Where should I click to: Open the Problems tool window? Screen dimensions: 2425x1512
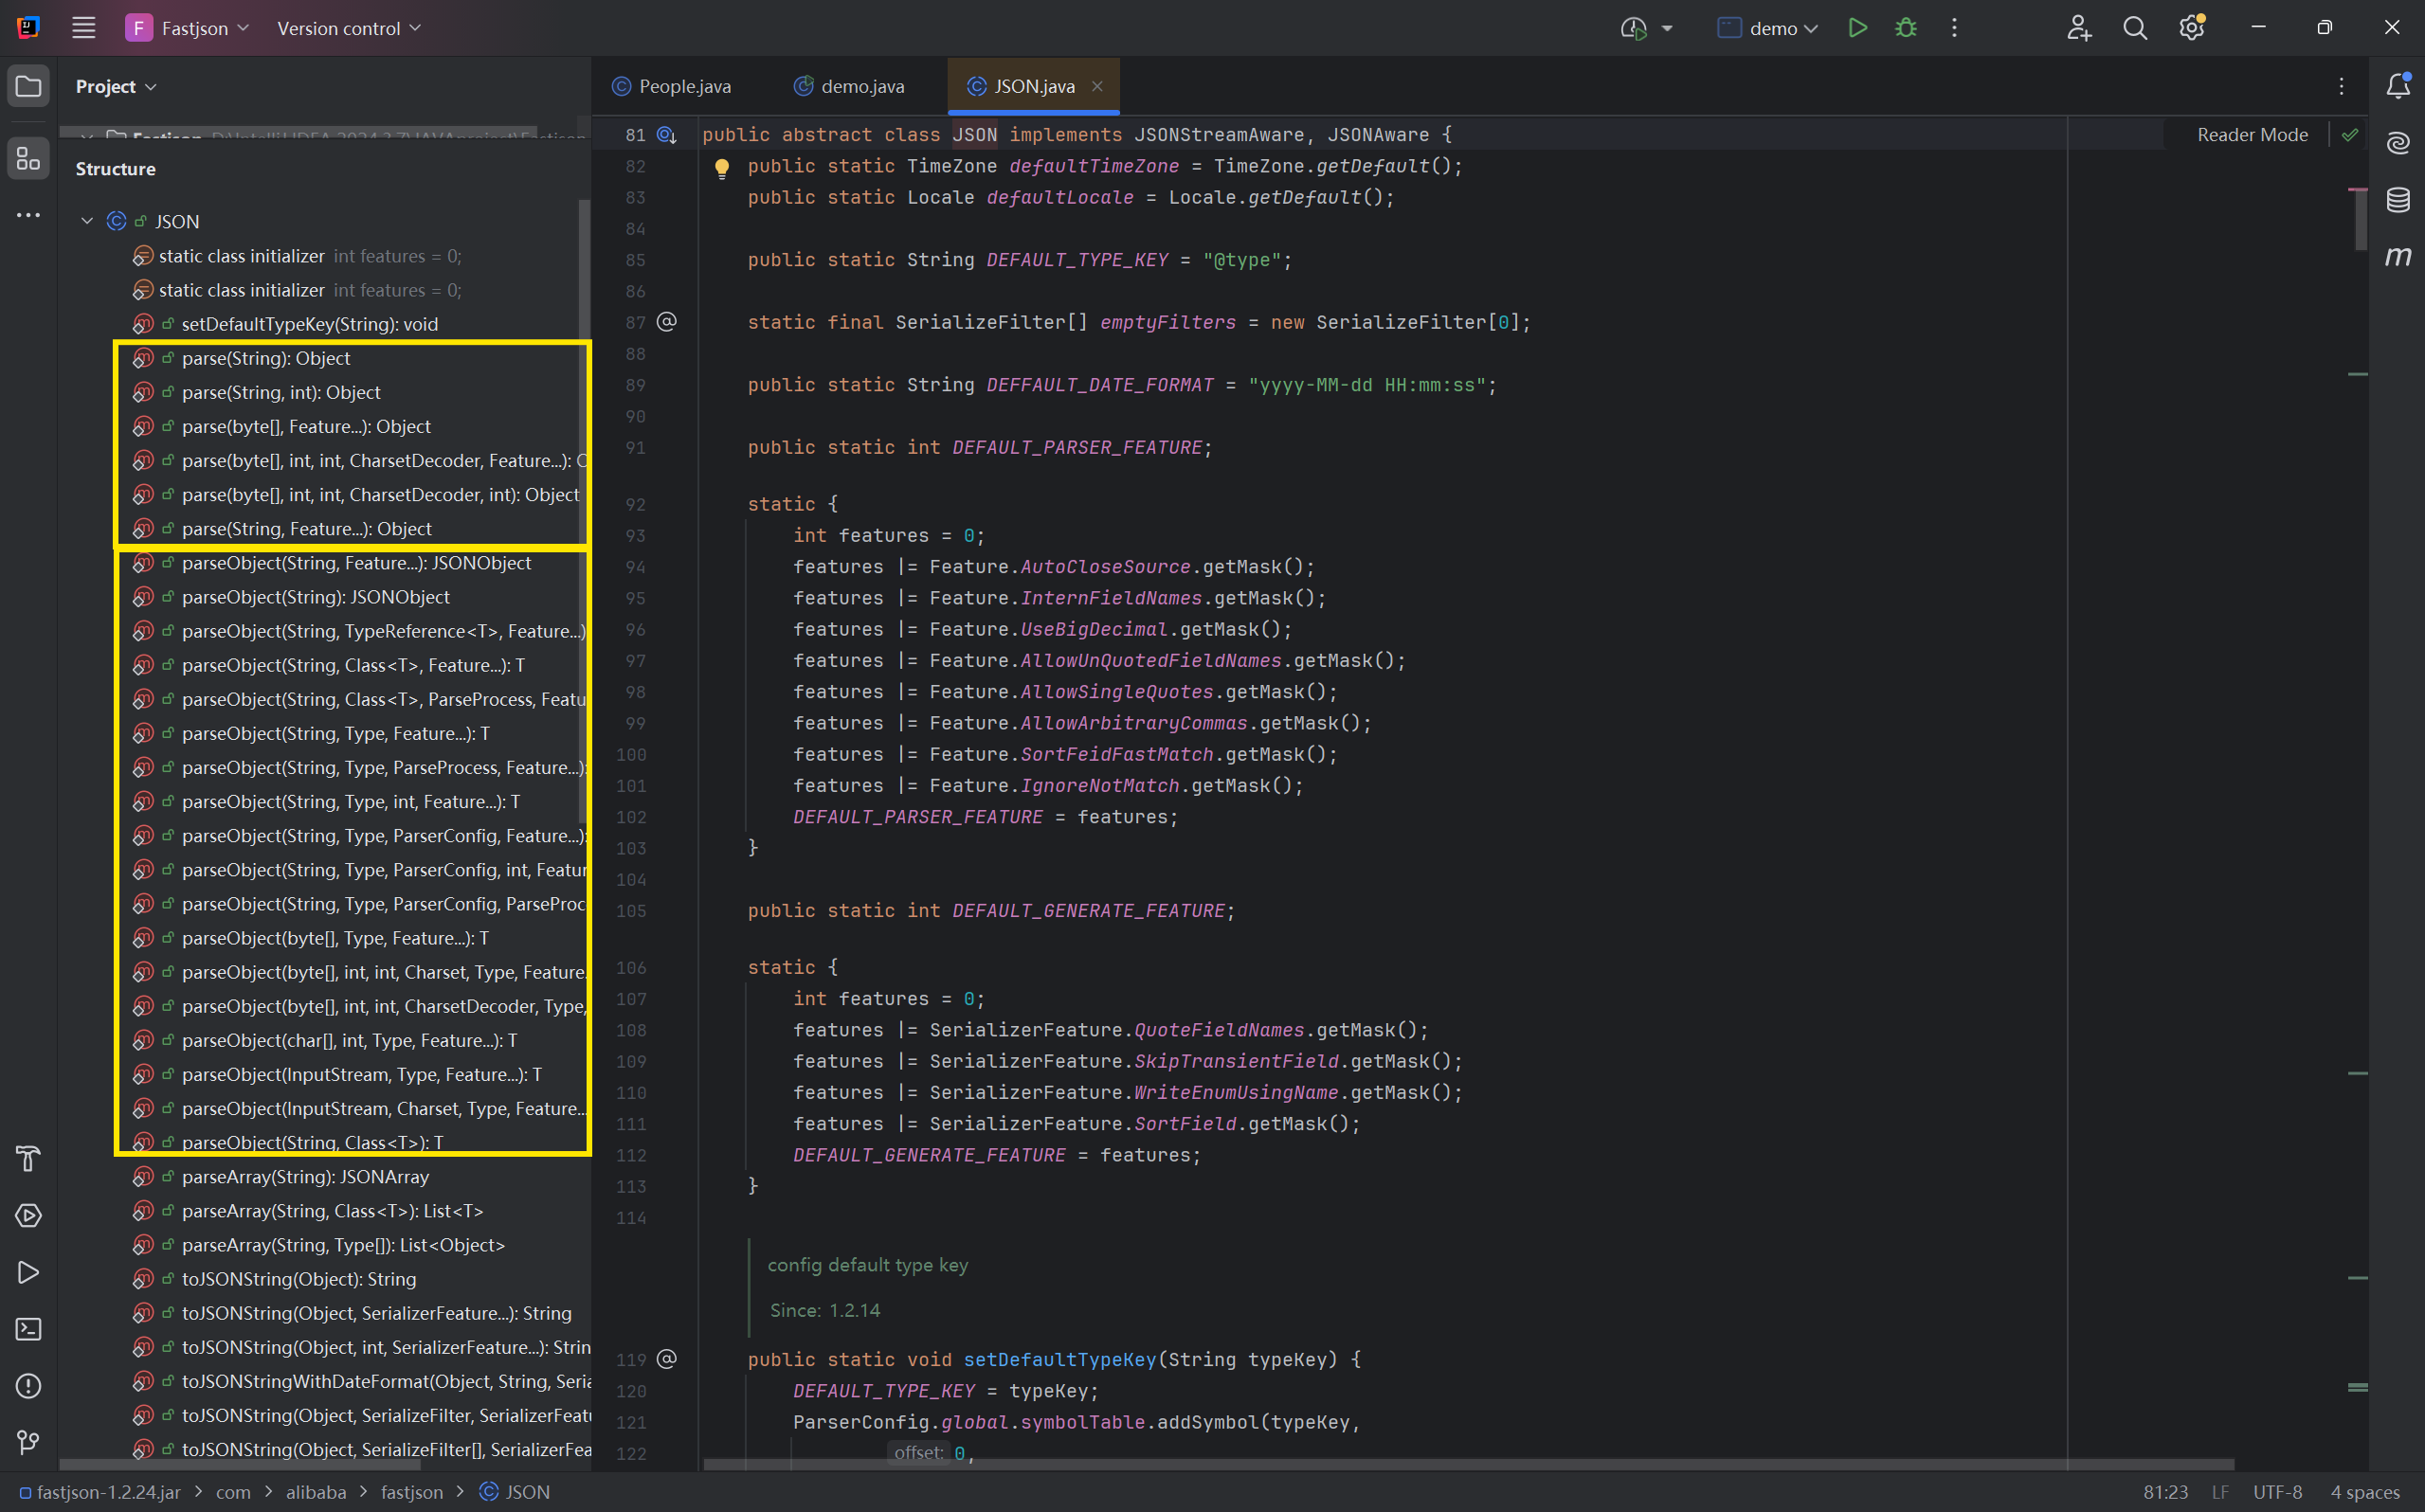(28, 1386)
